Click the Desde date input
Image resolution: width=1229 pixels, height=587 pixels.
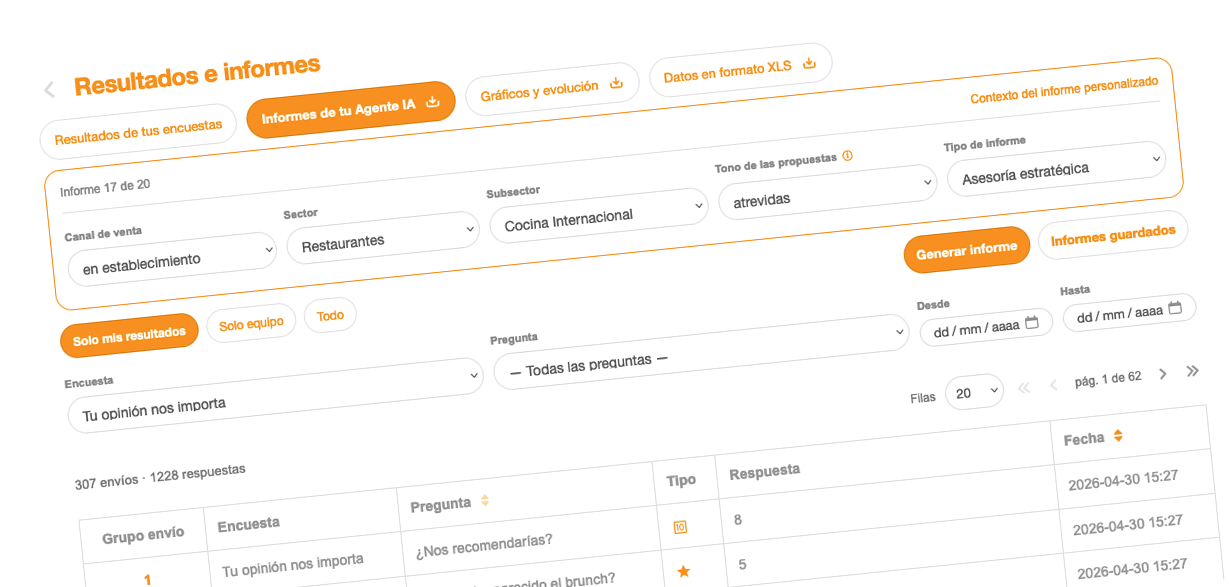click(986, 328)
